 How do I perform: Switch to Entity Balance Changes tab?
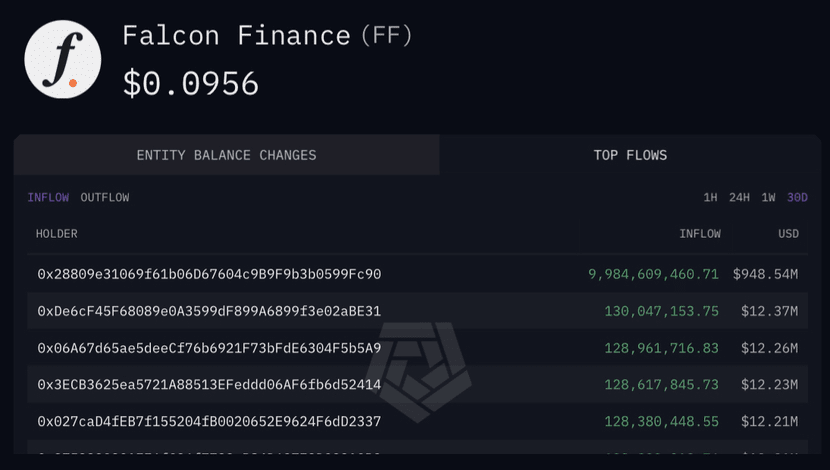tap(226, 155)
